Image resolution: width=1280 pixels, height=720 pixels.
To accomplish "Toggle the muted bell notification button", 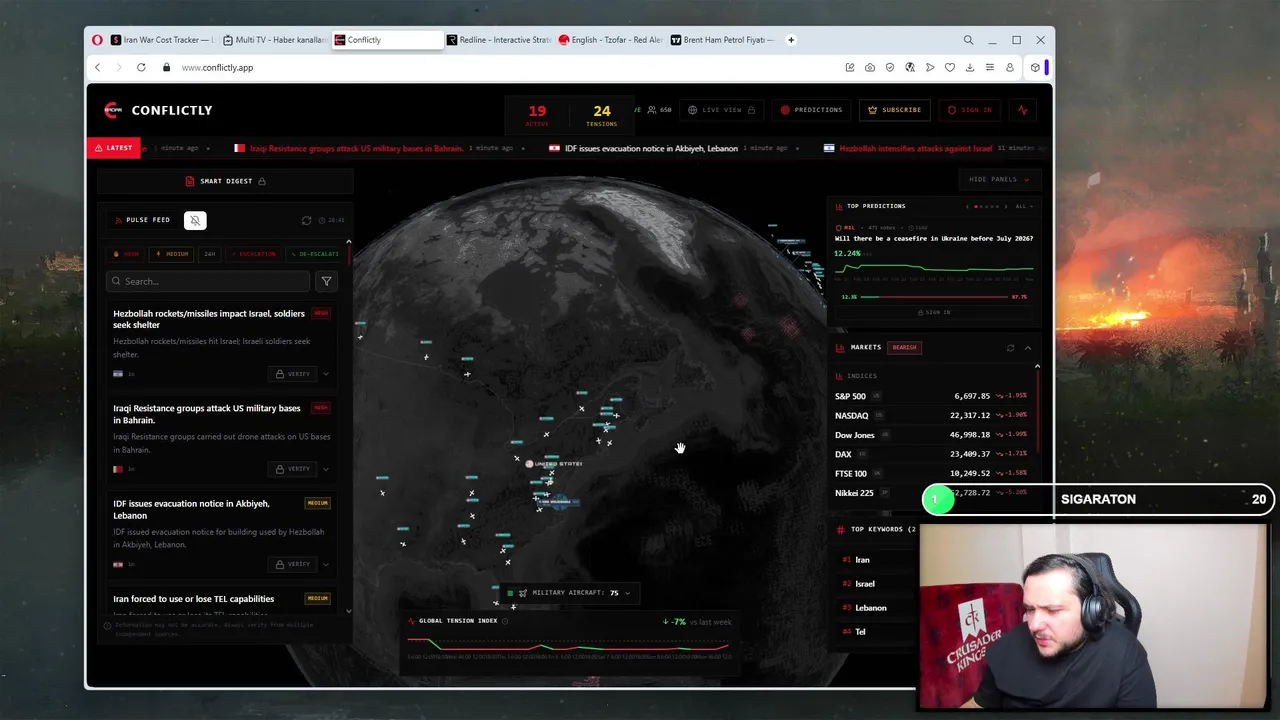I will pos(195,220).
